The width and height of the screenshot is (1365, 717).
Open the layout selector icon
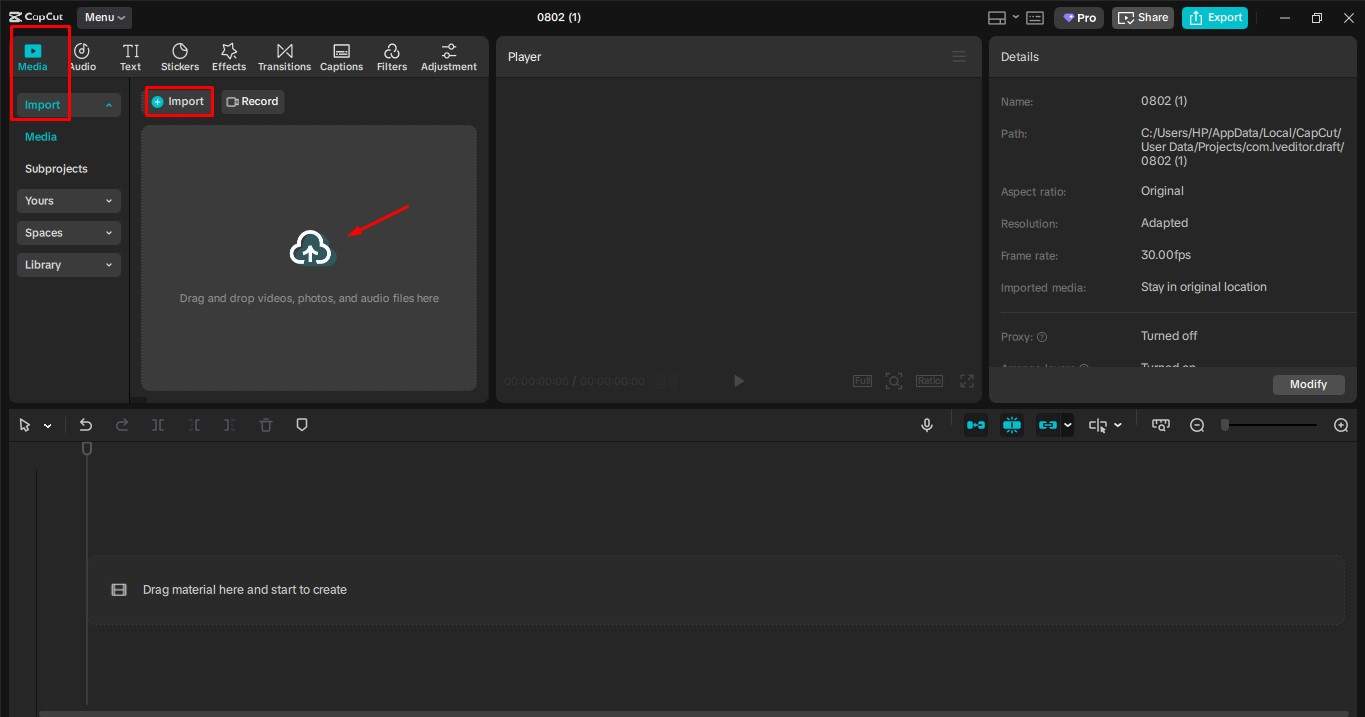click(997, 18)
